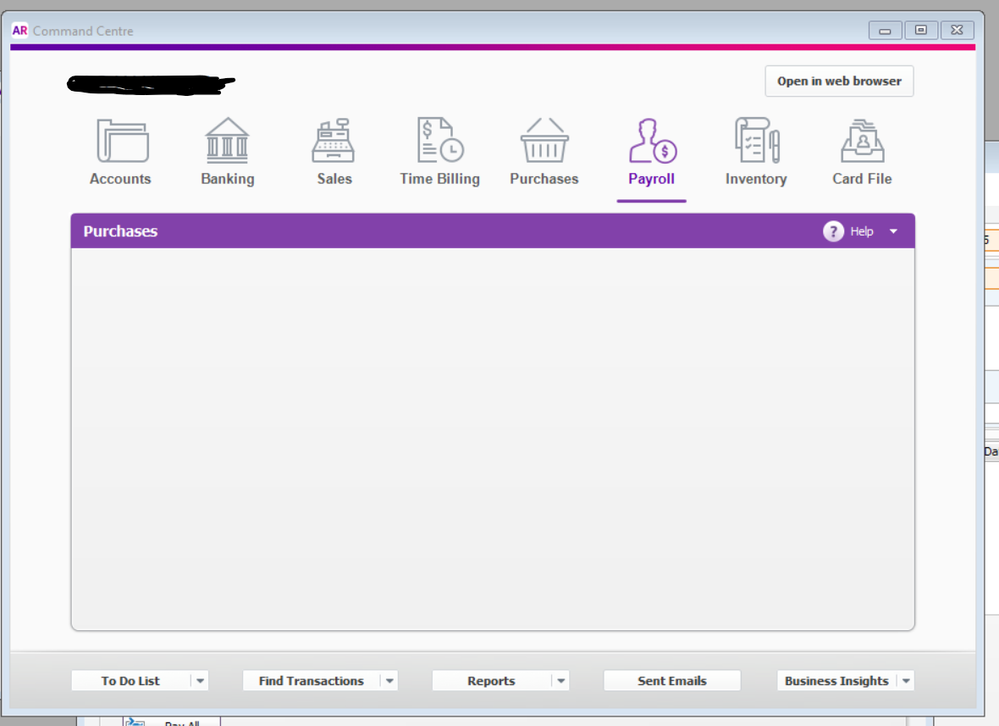This screenshot has width=999, height=726.
Task: Select the Time Billing icon
Action: [x=439, y=141]
